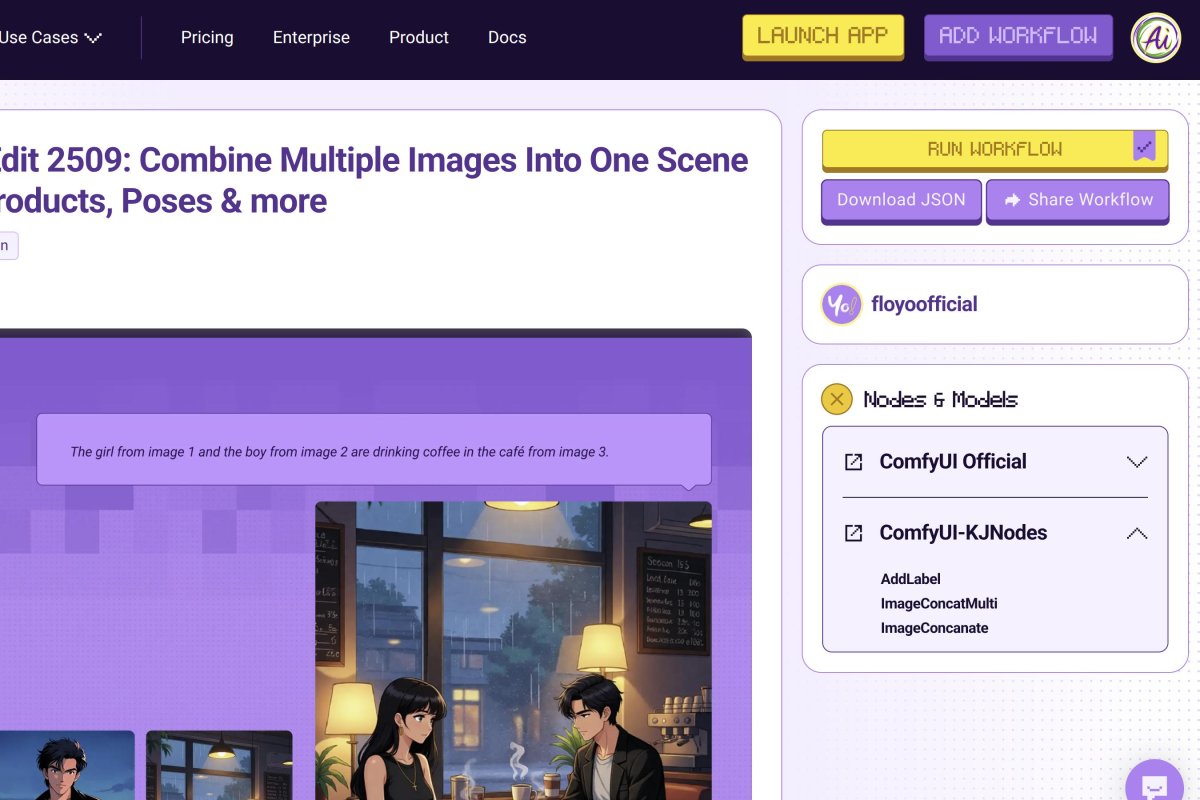The width and height of the screenshot is (1200, 800).
Task: Click the floyoofficial Yo! avatar icon
Action: [841, 304]
